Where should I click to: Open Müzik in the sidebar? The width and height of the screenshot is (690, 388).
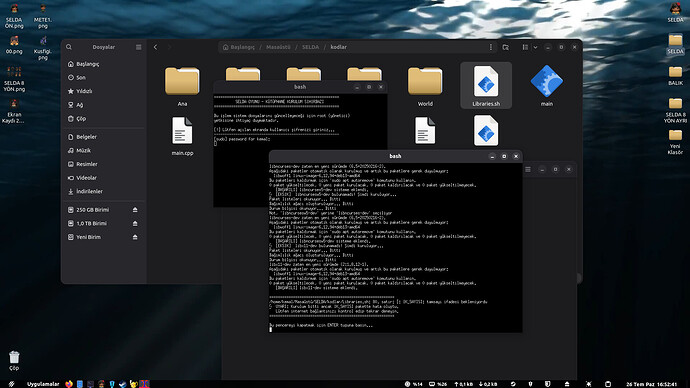pyautogui.click(x=104, y=151)
